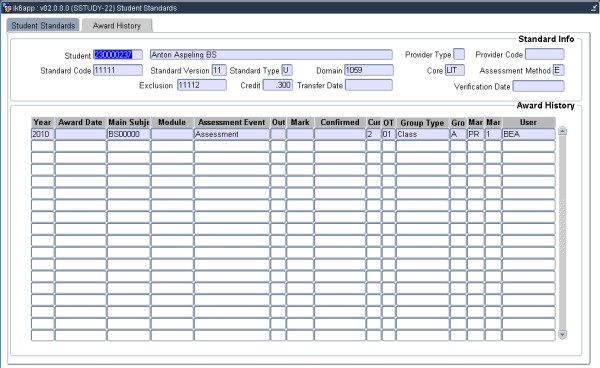Click the Module column header
The image size is (600, 368).
pyautogui.click(x=172, y=122)
